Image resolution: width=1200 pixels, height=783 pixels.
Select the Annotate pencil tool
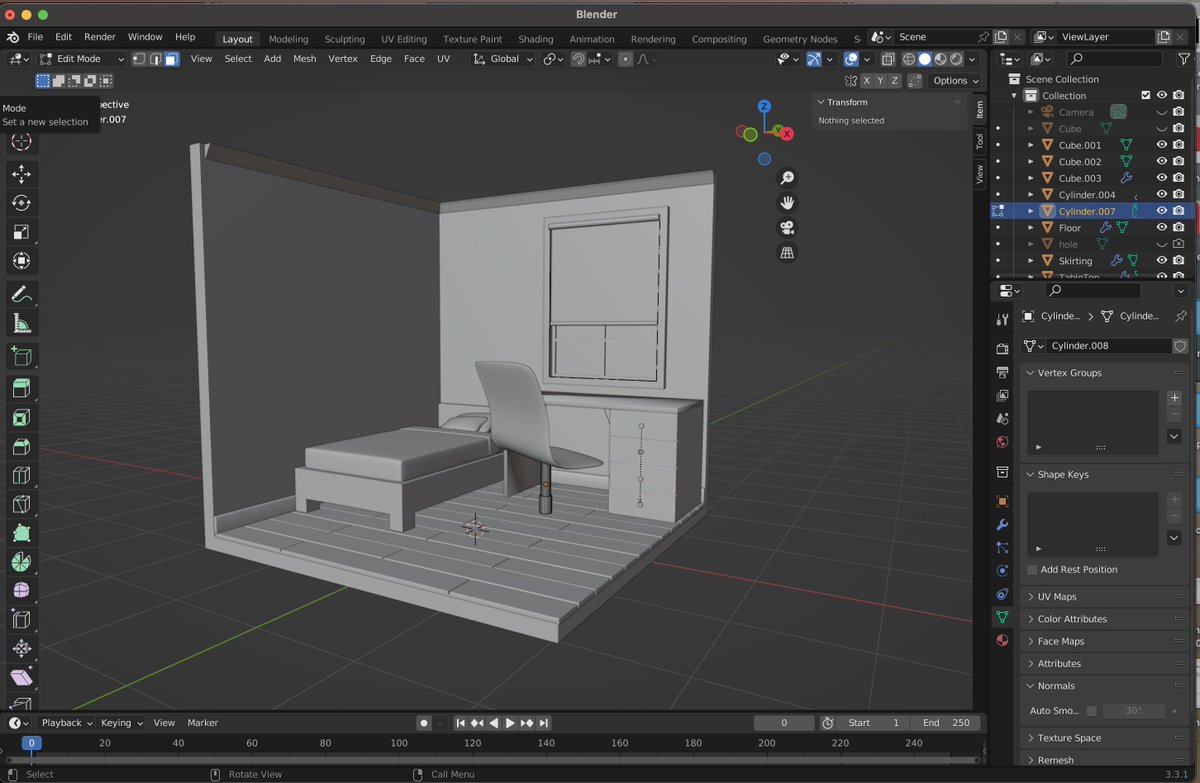(21, 294)
